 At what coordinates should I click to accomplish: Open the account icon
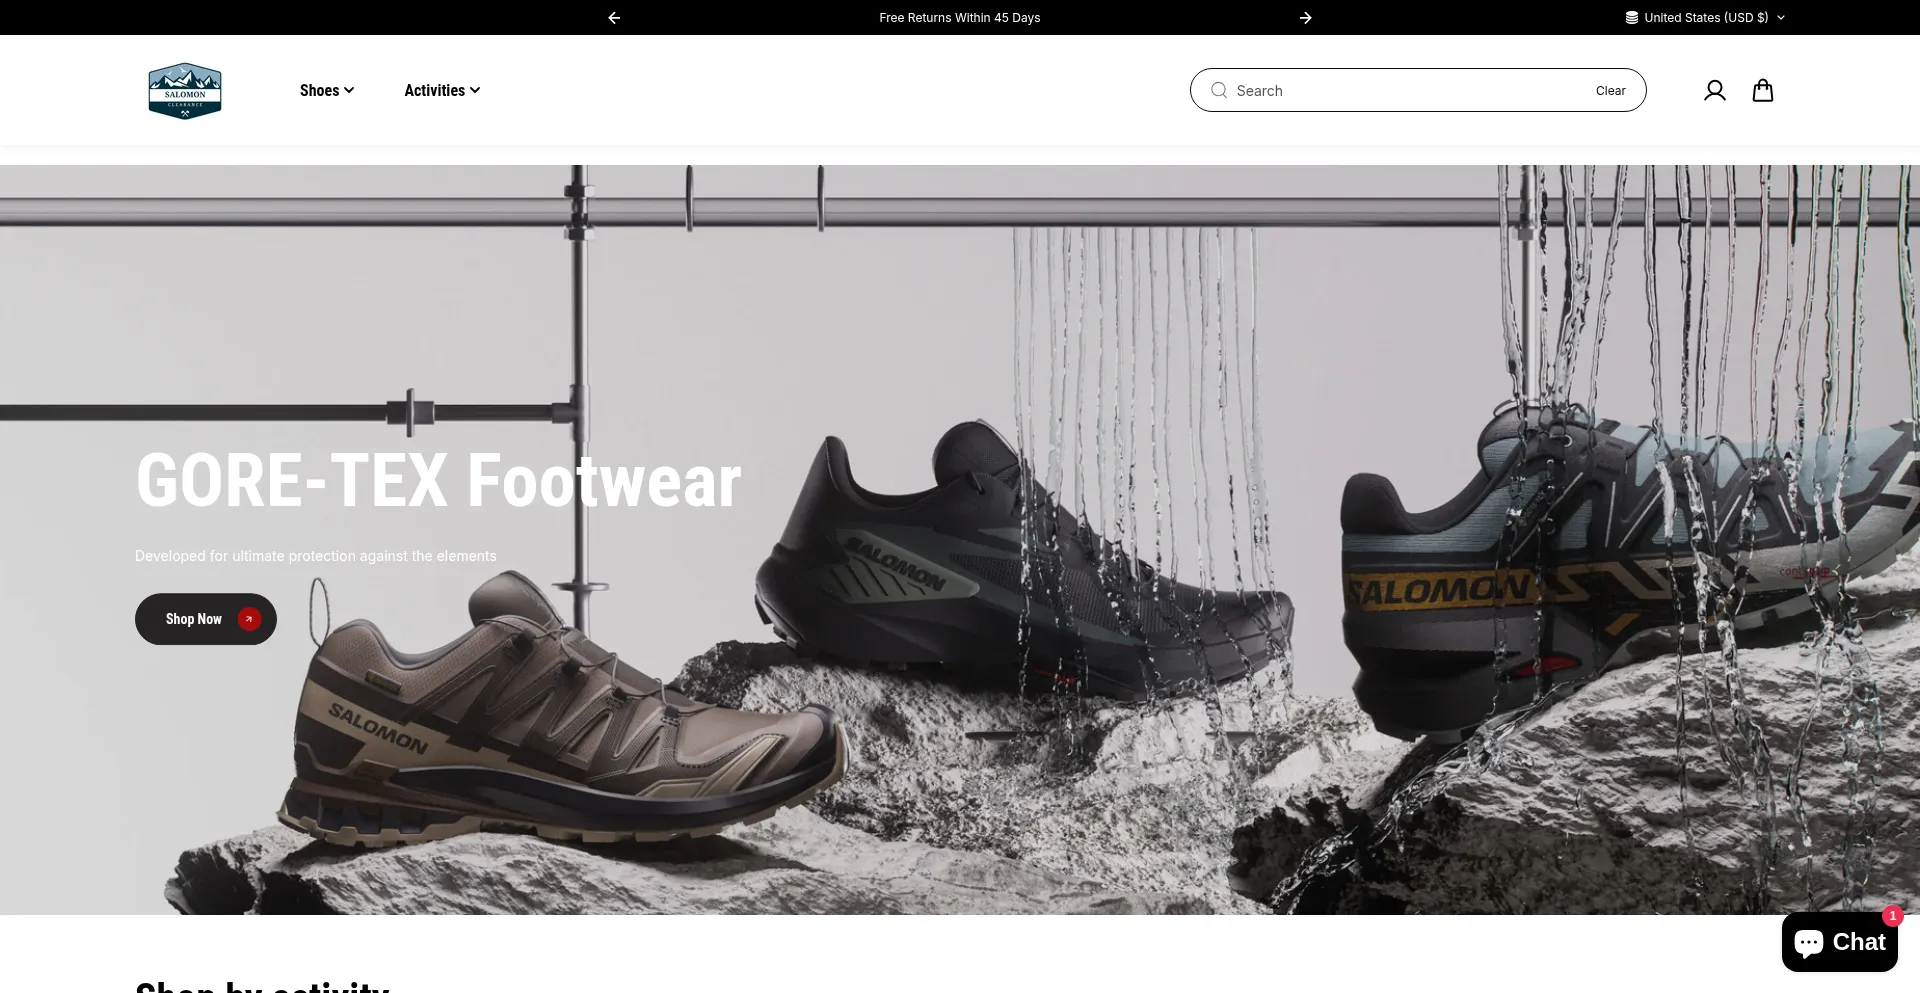click(x=1714, y=90)
